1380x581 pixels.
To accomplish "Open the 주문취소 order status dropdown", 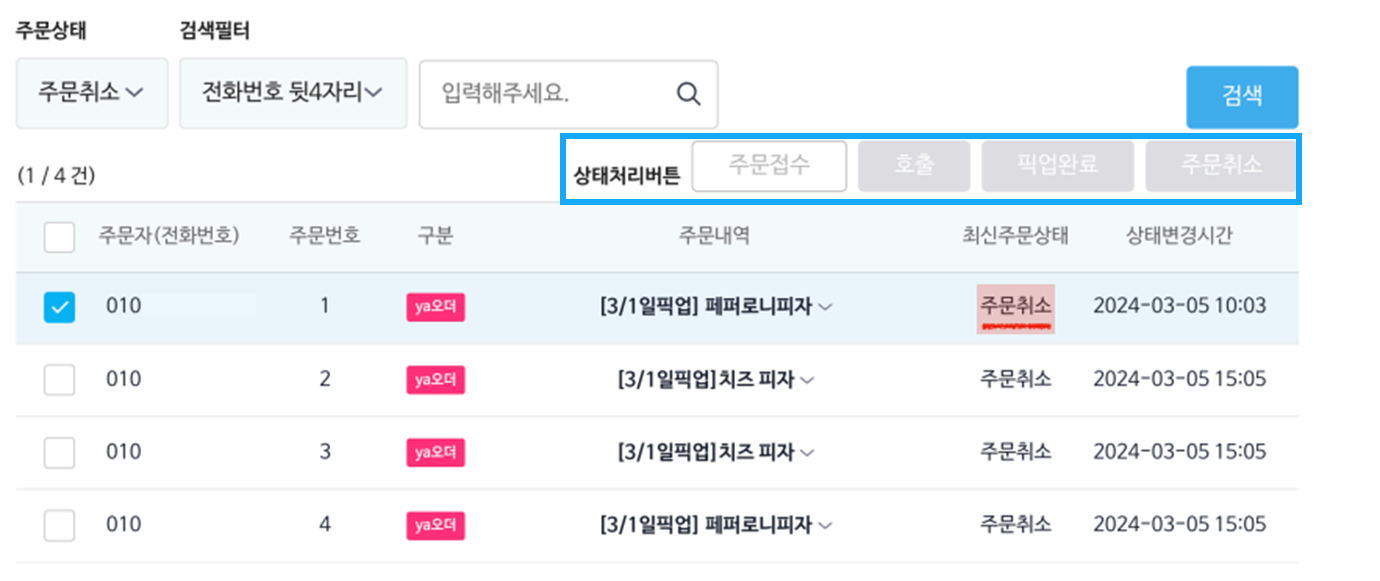I will tap(92, 93).
